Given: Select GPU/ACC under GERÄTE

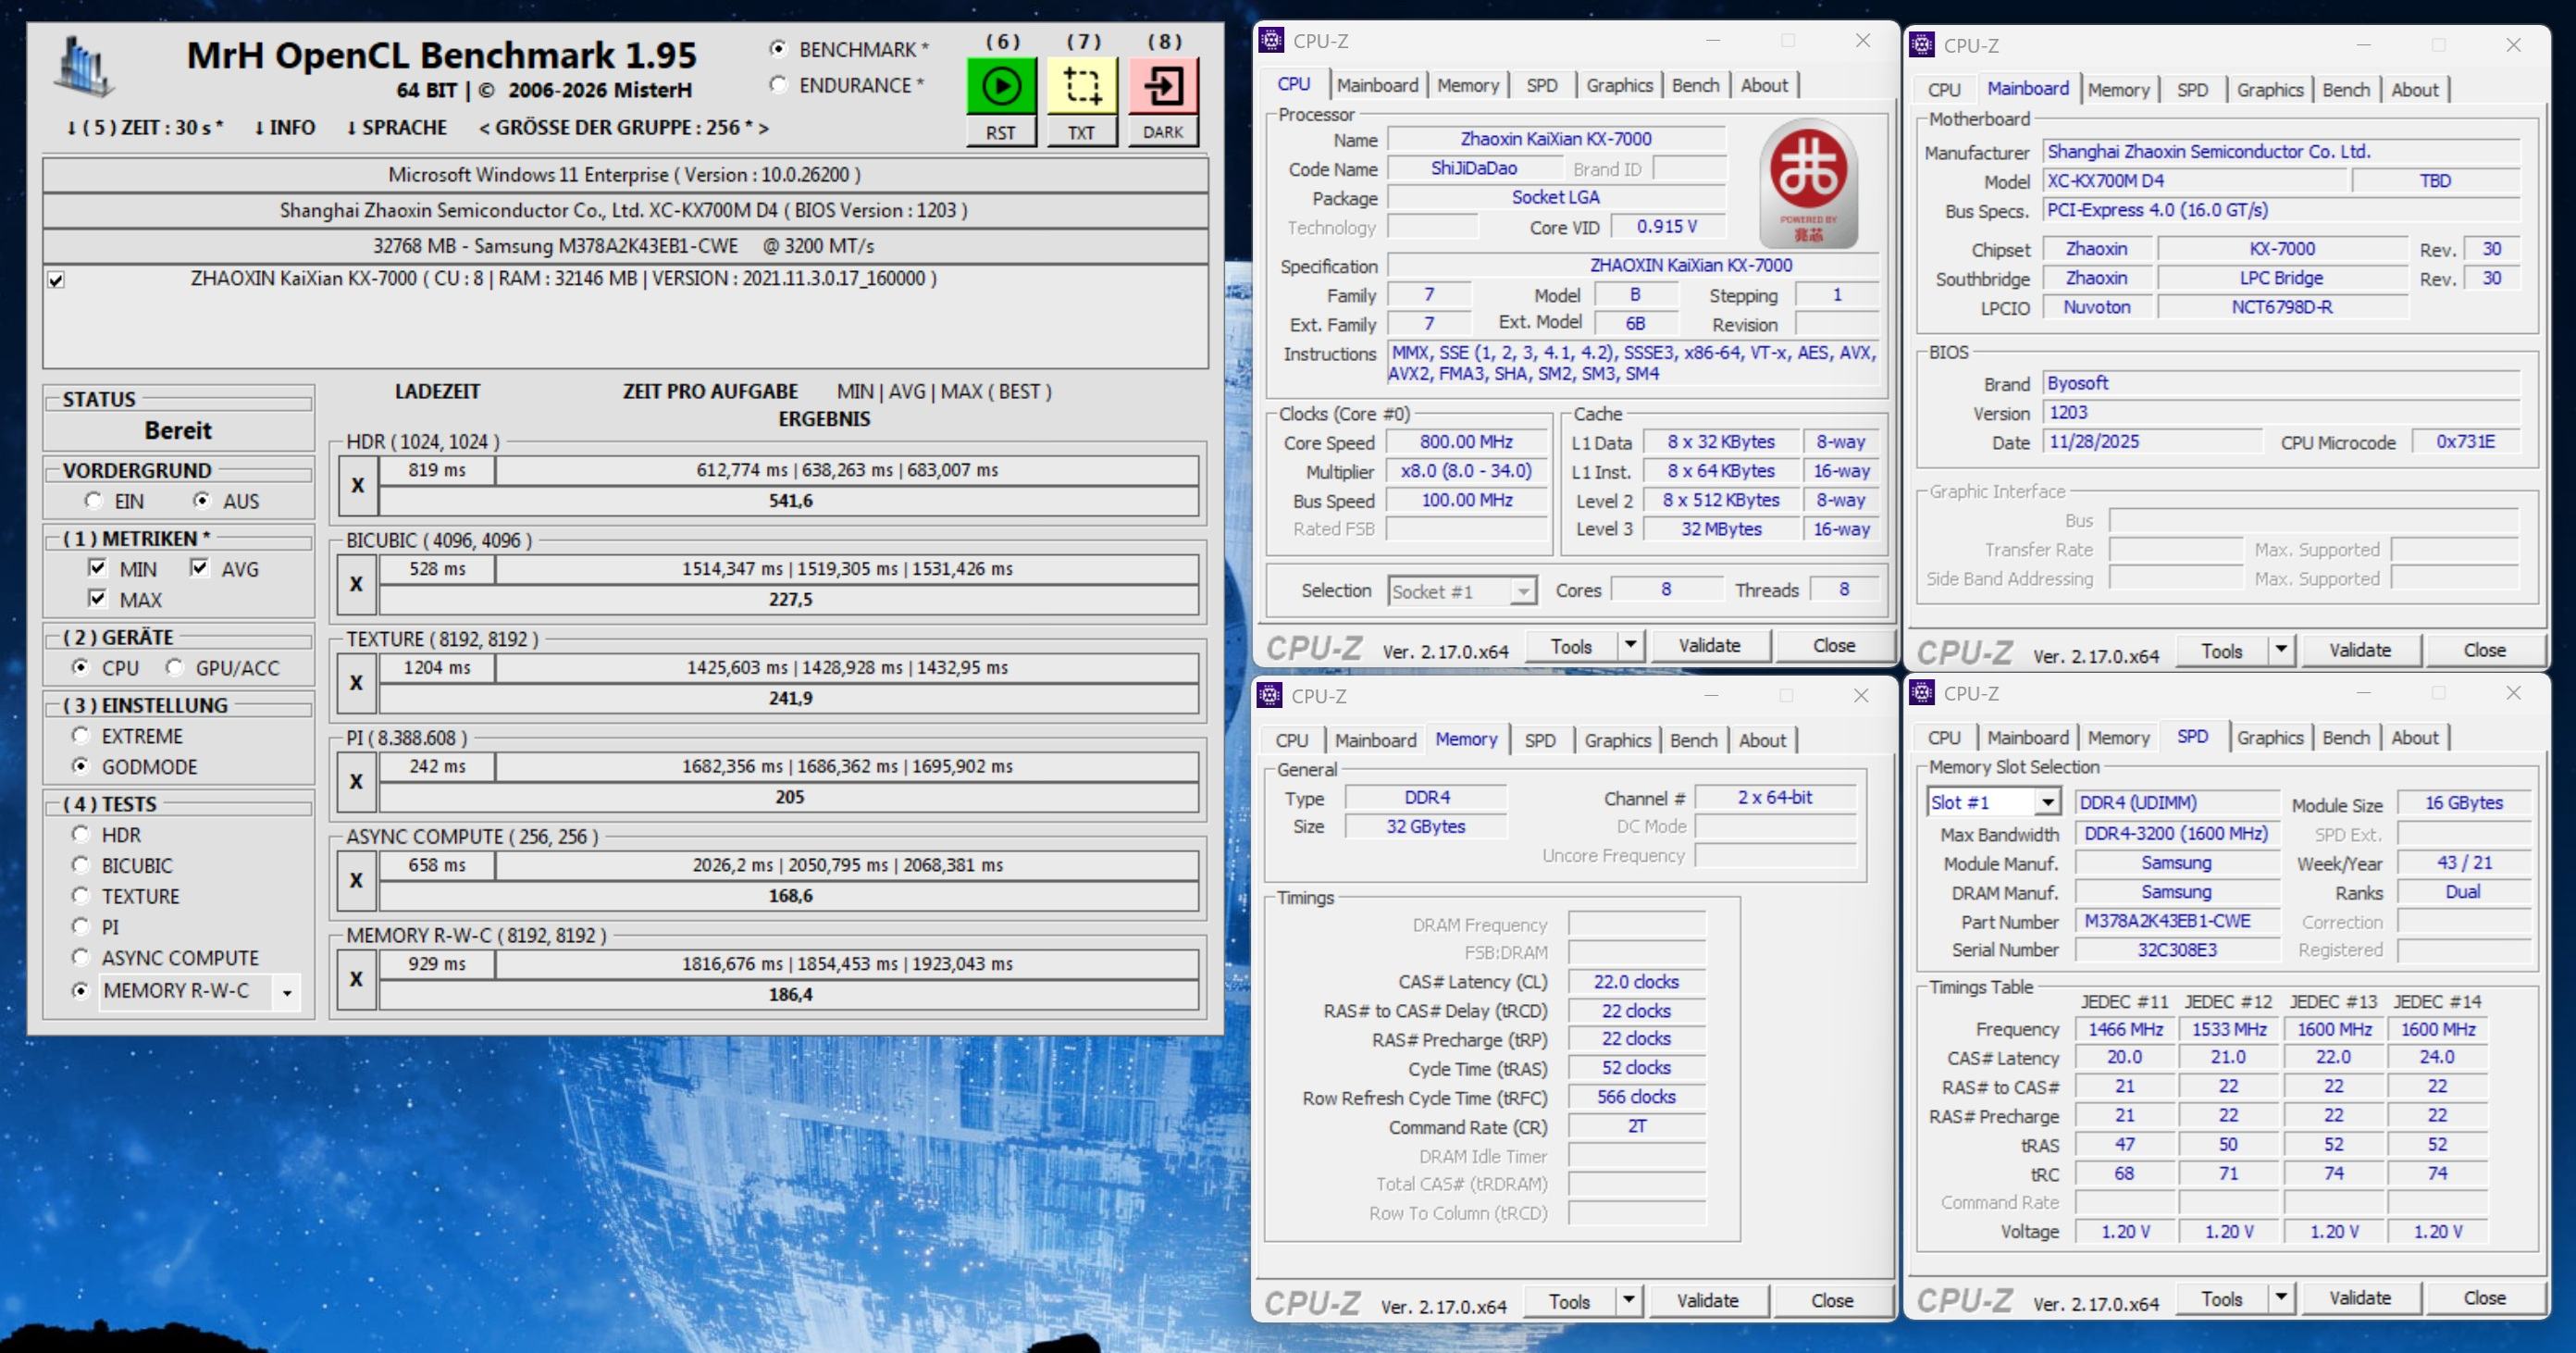Looking at the screenshot, I should coord(175,667).
